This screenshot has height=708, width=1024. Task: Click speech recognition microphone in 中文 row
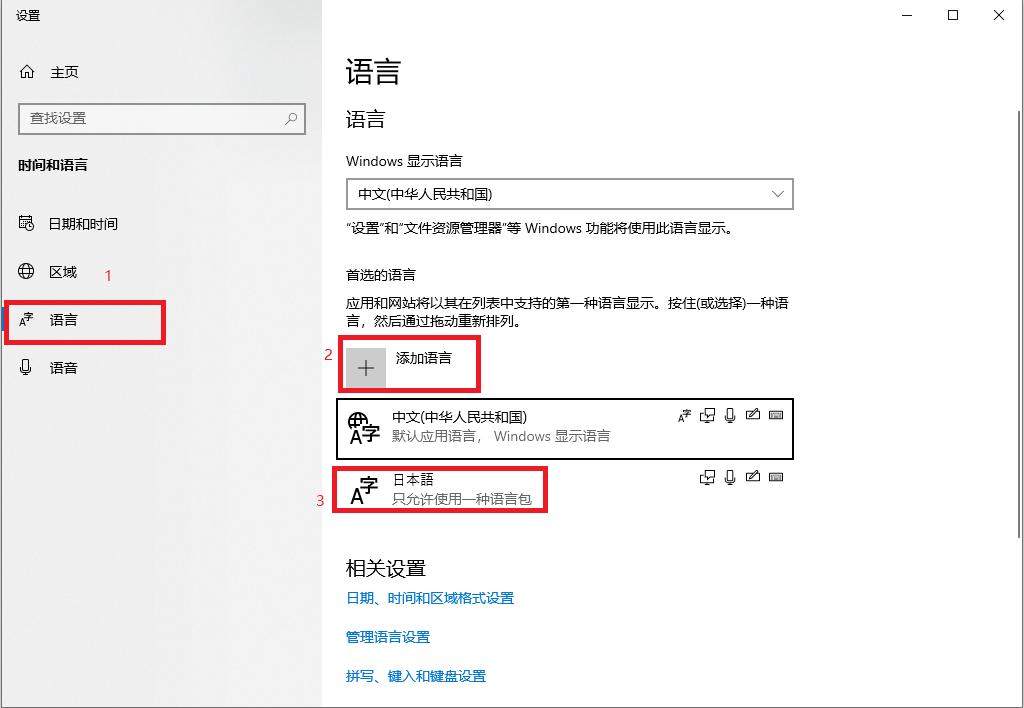pos(730,415)
